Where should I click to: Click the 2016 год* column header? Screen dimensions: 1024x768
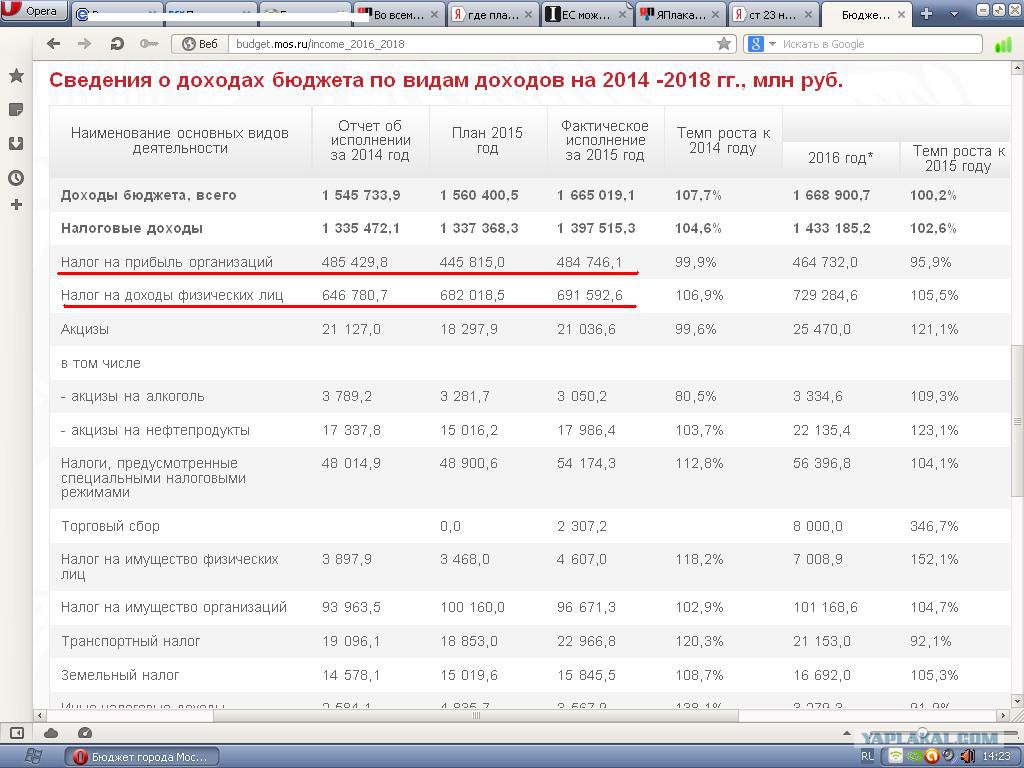840,158
